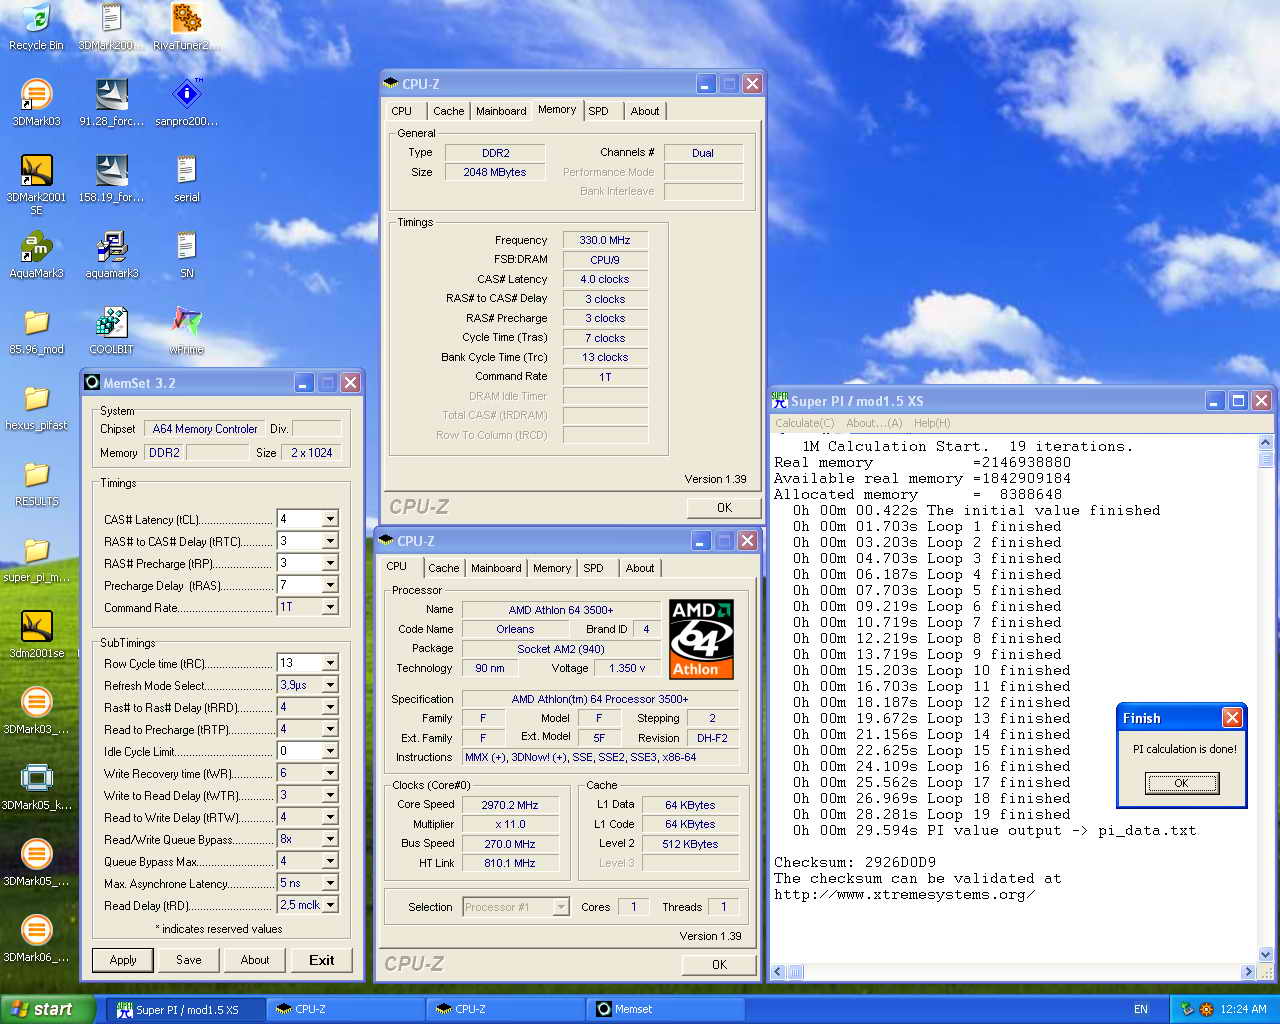Launch COOLBIT registry icon
1280x1024 pixels.
111,331
